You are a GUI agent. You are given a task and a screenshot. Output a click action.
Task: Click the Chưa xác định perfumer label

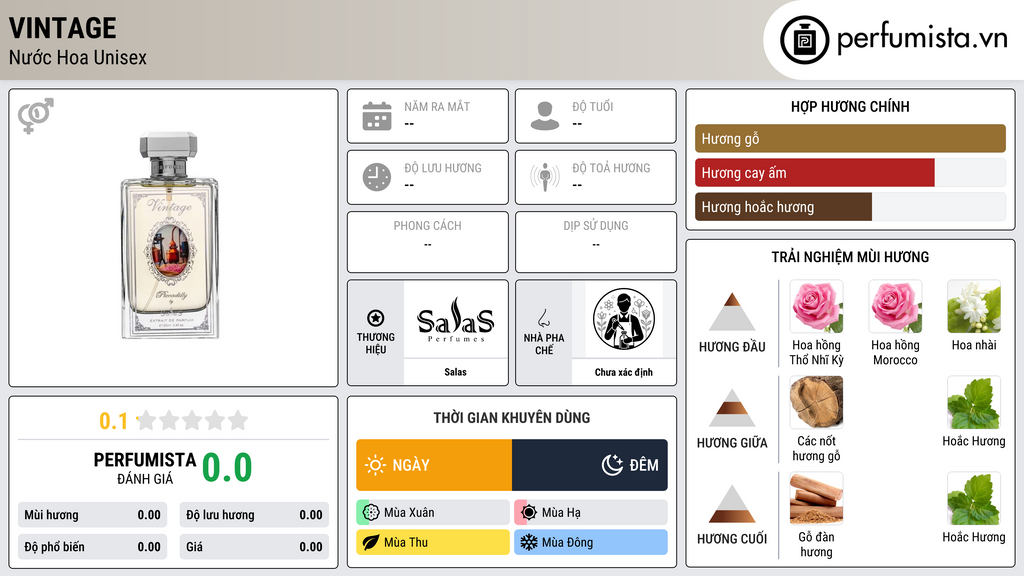[x=624, y=372]
